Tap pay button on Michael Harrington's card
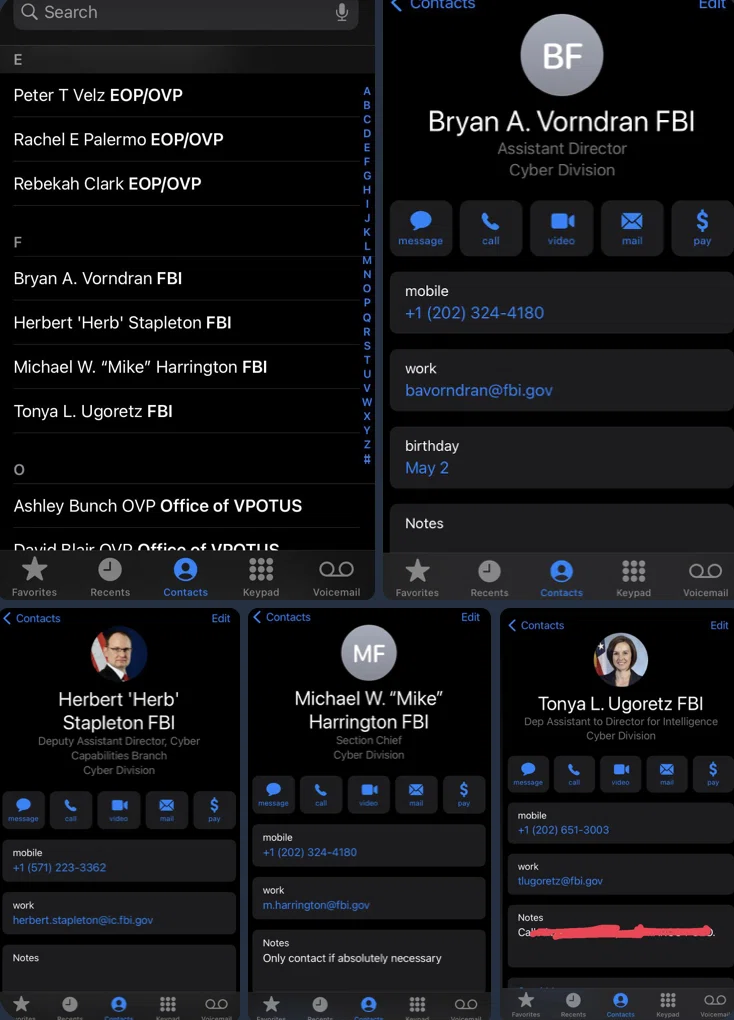Screen dimensions: 734x1020 pos(464,794)
